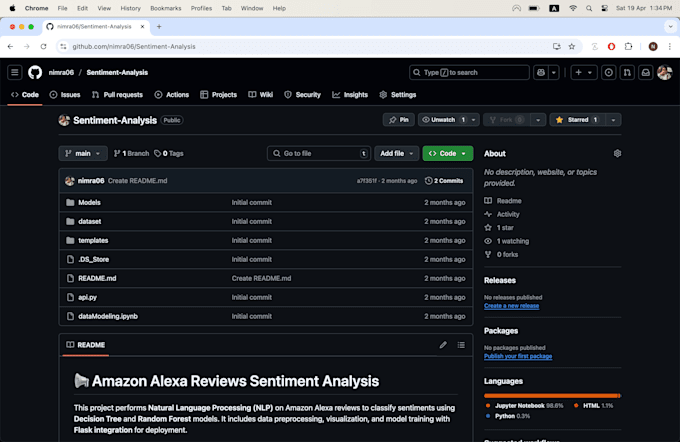Screen dimensions: 680x442
Task: Switch to the Code tab
Action: [x=25, y=95]
